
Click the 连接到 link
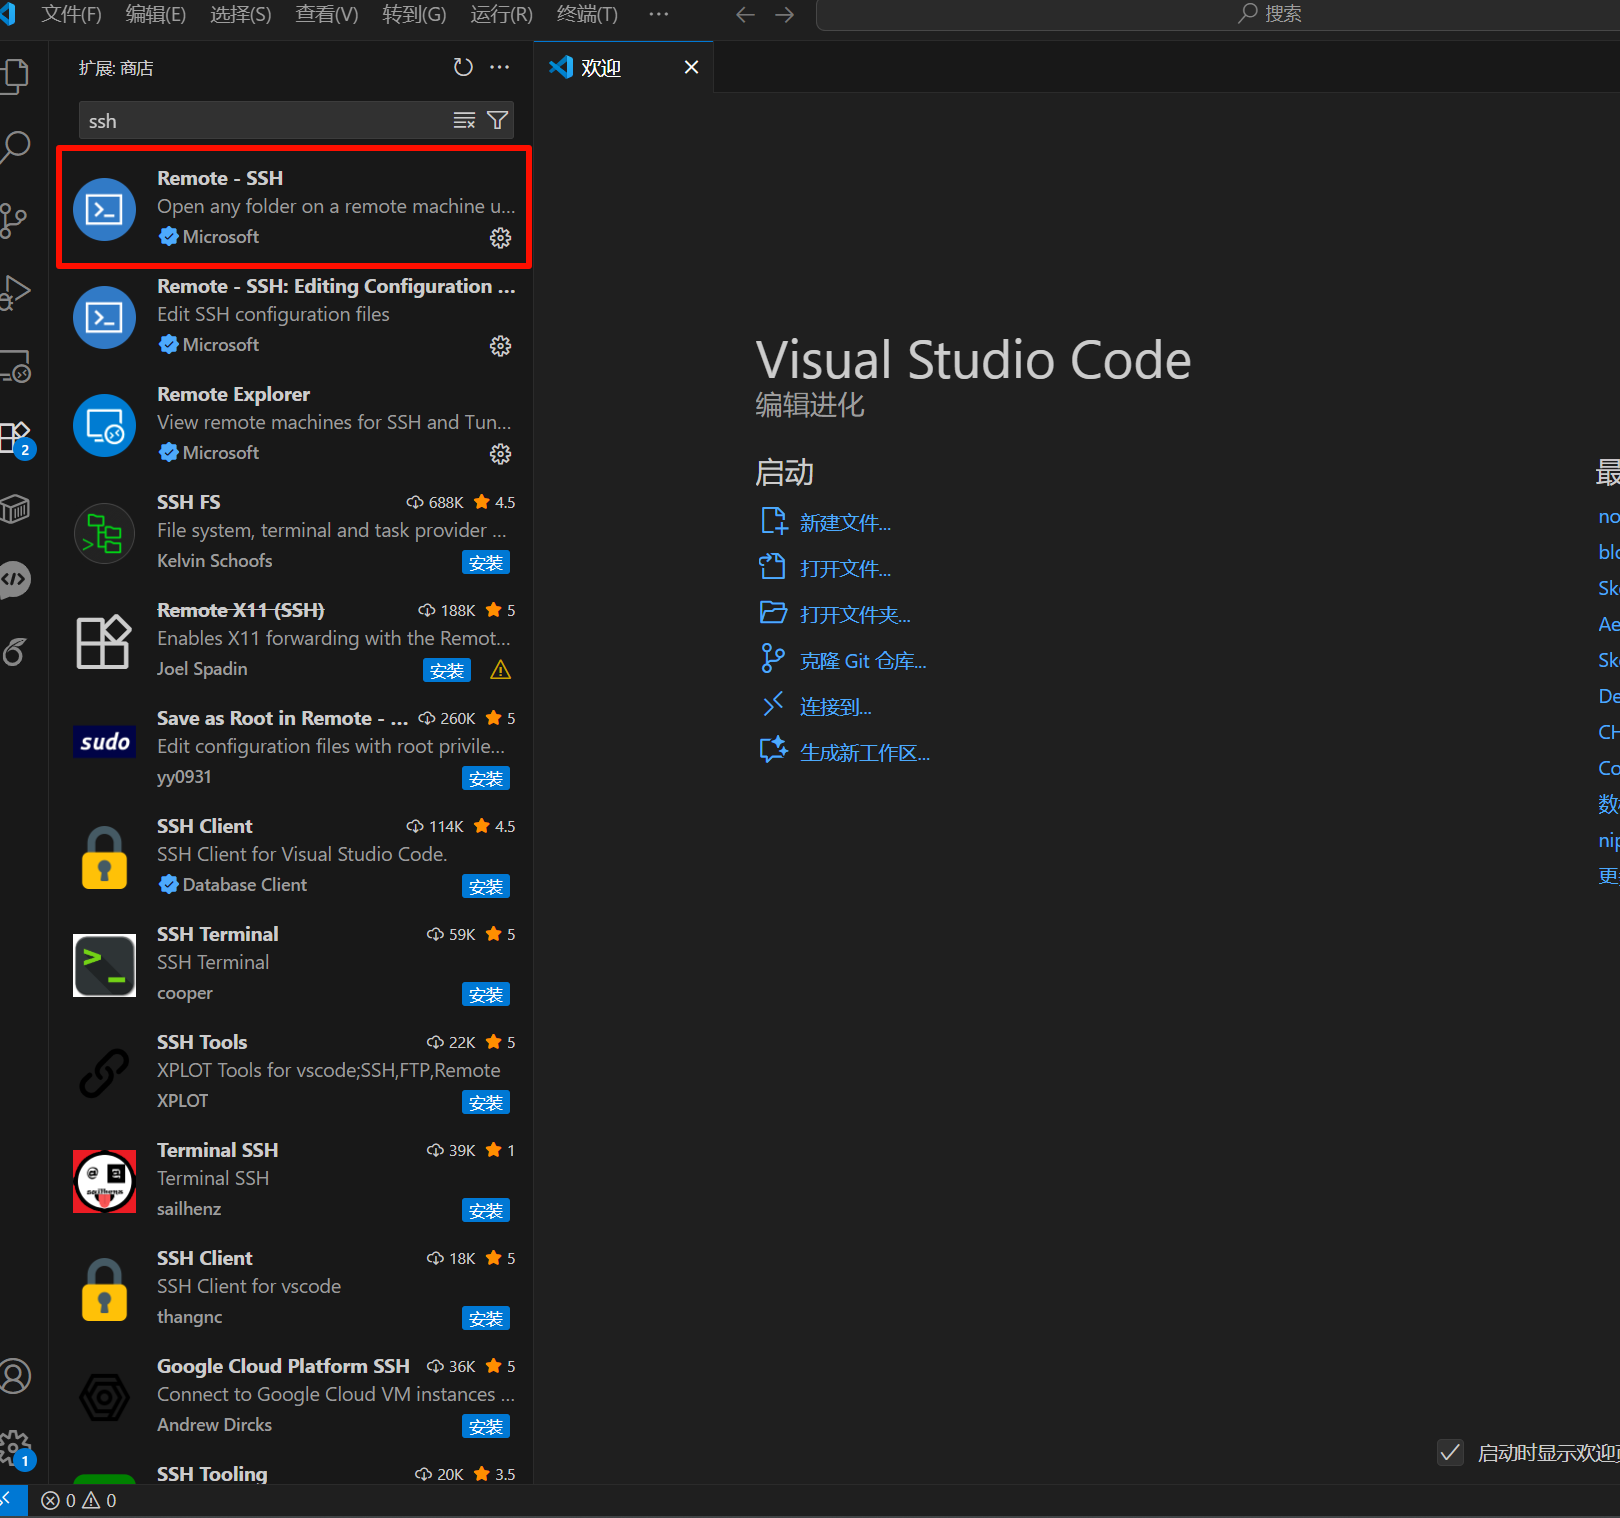pyautogui.click(x=835, y=707)
